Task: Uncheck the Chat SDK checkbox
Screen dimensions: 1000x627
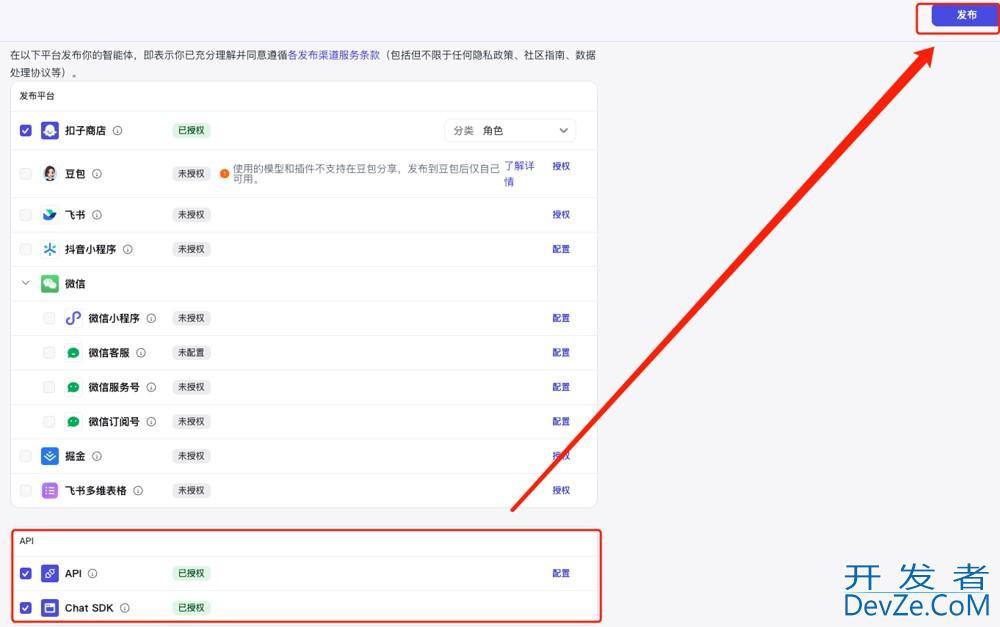Action: [x=26, y=608]
